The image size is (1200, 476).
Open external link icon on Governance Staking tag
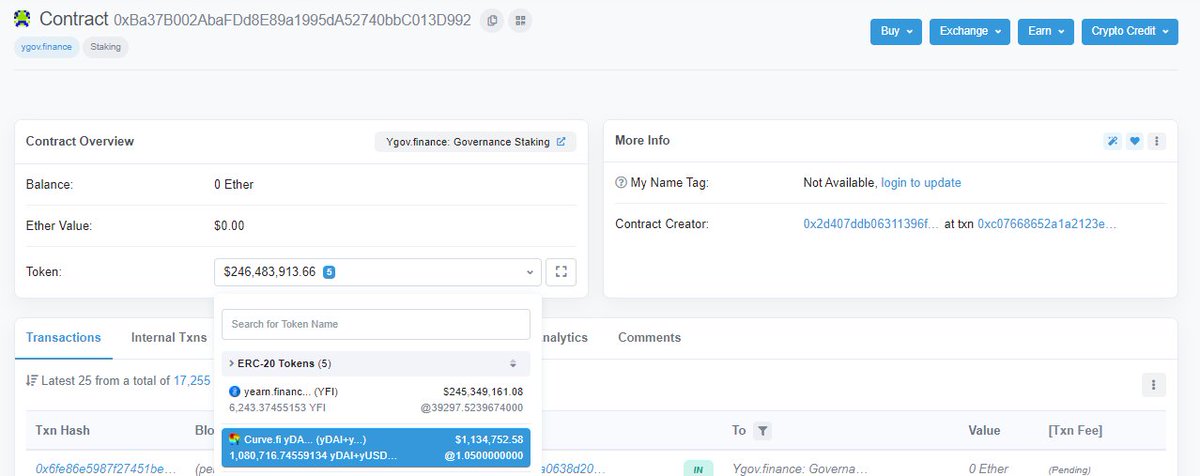click(x=560, y=142)
